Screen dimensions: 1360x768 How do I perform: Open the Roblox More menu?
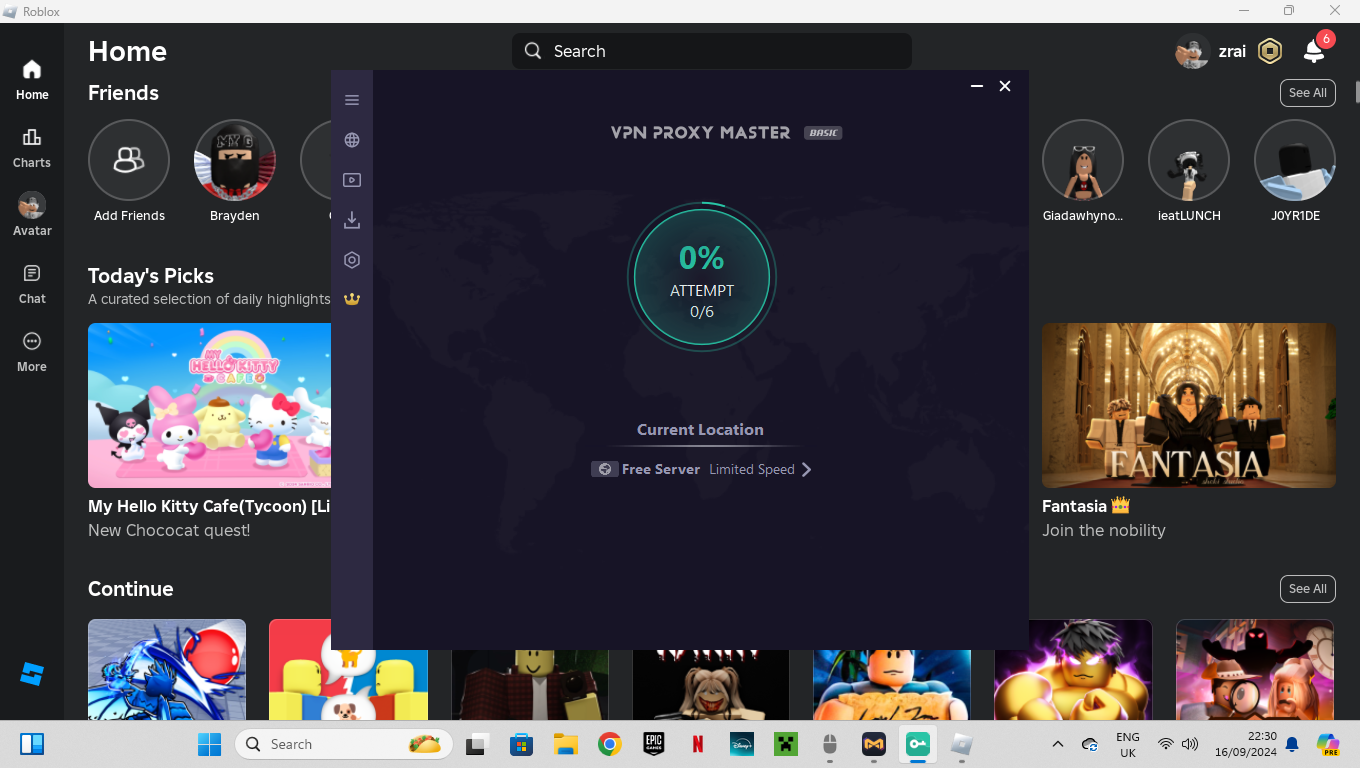[32, 352]
